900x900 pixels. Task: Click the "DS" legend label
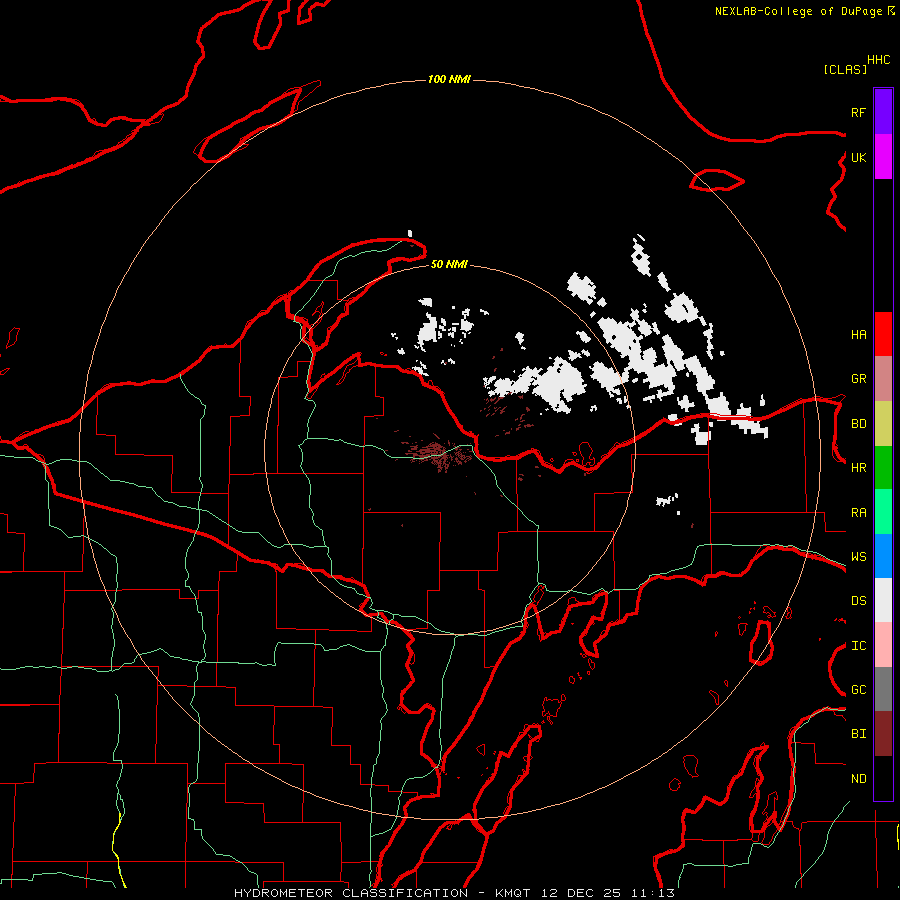point(858,601)
